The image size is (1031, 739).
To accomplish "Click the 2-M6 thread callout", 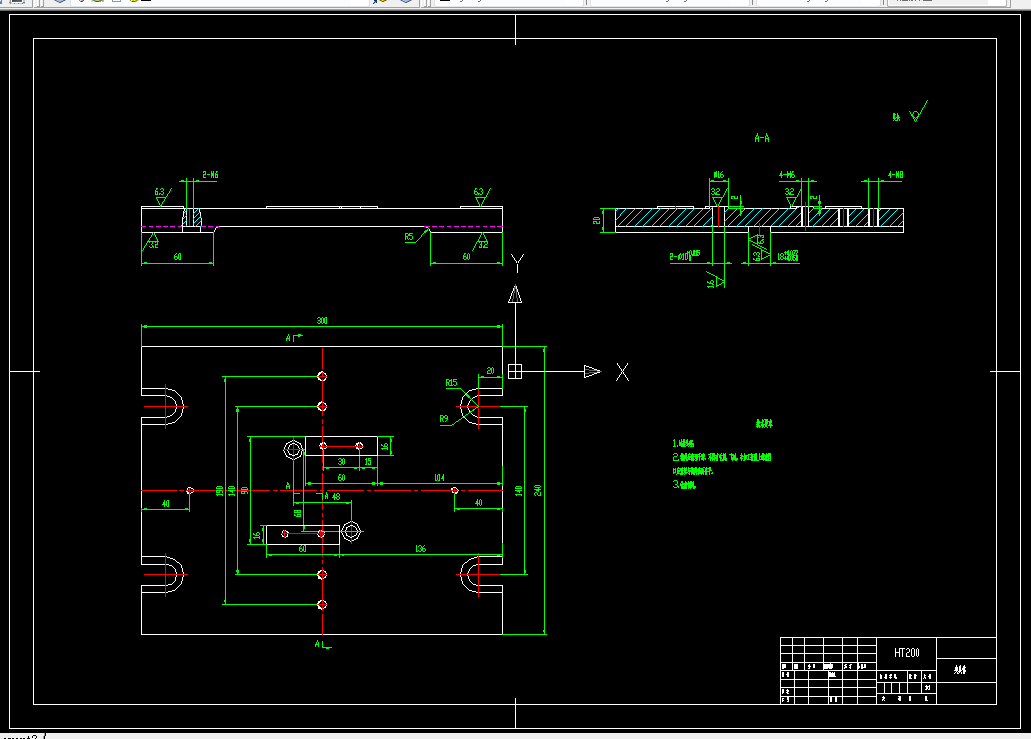I will pos(210,175).
